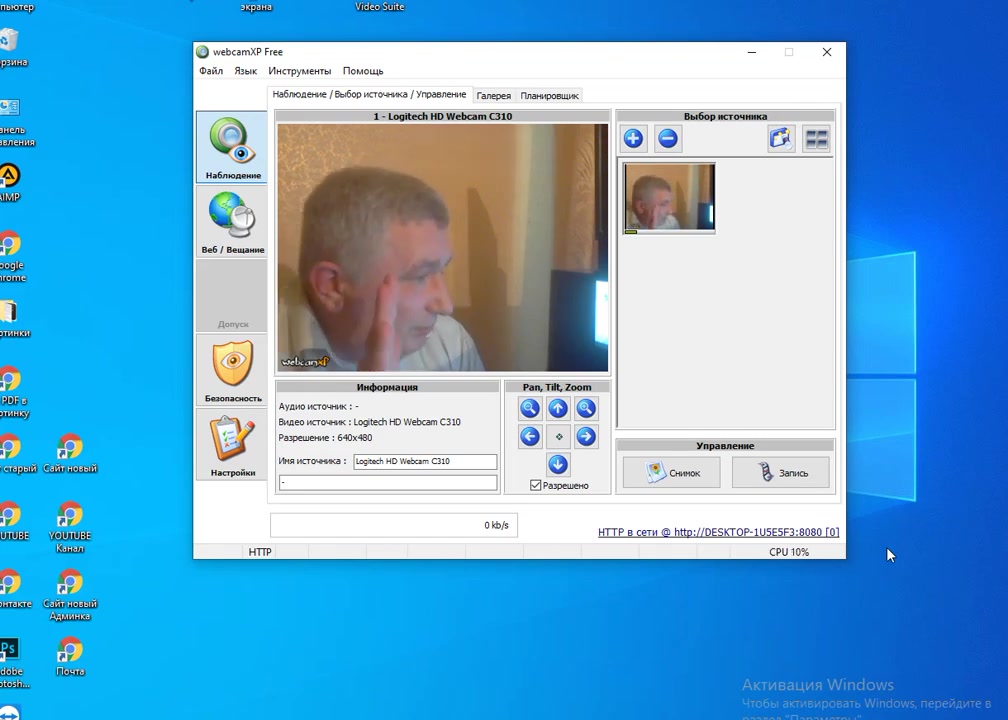1008x720 pixels.
Task: Click the source options icon beside grid view
Action: point(781,139)
